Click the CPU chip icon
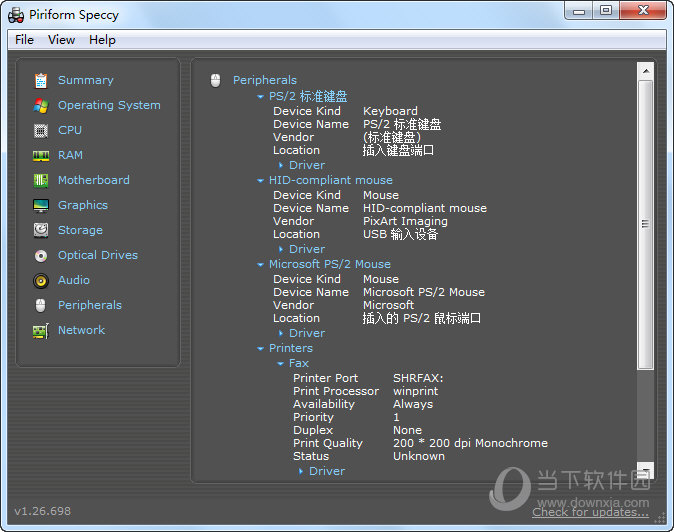Image resolution: width=674 pixels, height=532 pixels. click(41, 130)
